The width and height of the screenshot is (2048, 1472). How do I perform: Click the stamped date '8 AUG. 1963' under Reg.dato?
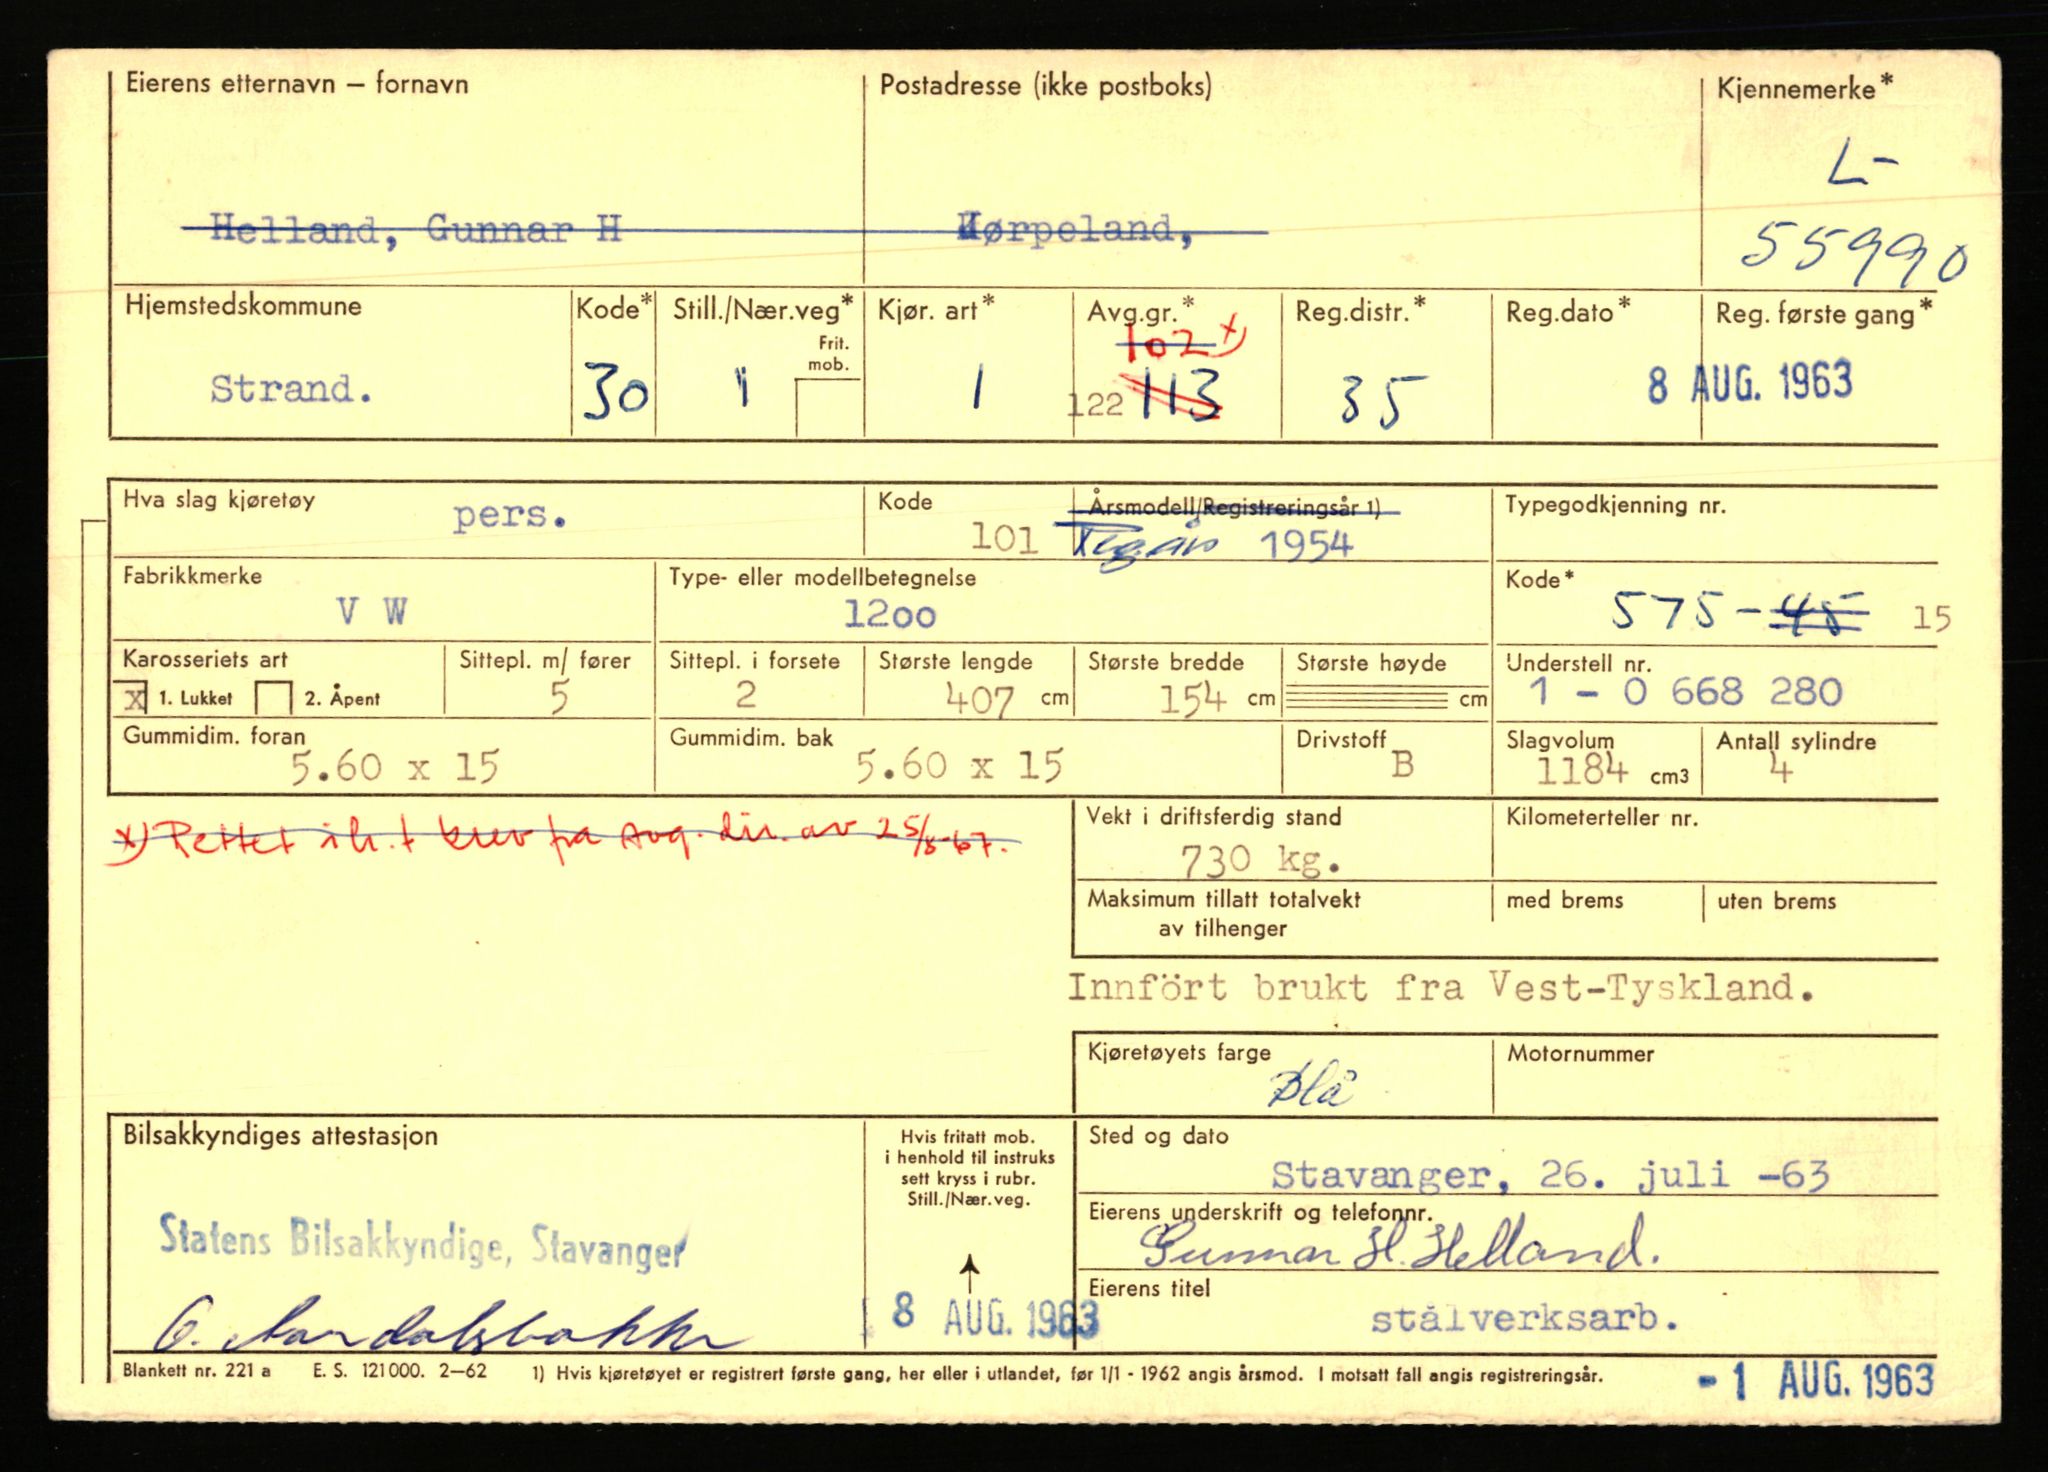click(1749, 384)
